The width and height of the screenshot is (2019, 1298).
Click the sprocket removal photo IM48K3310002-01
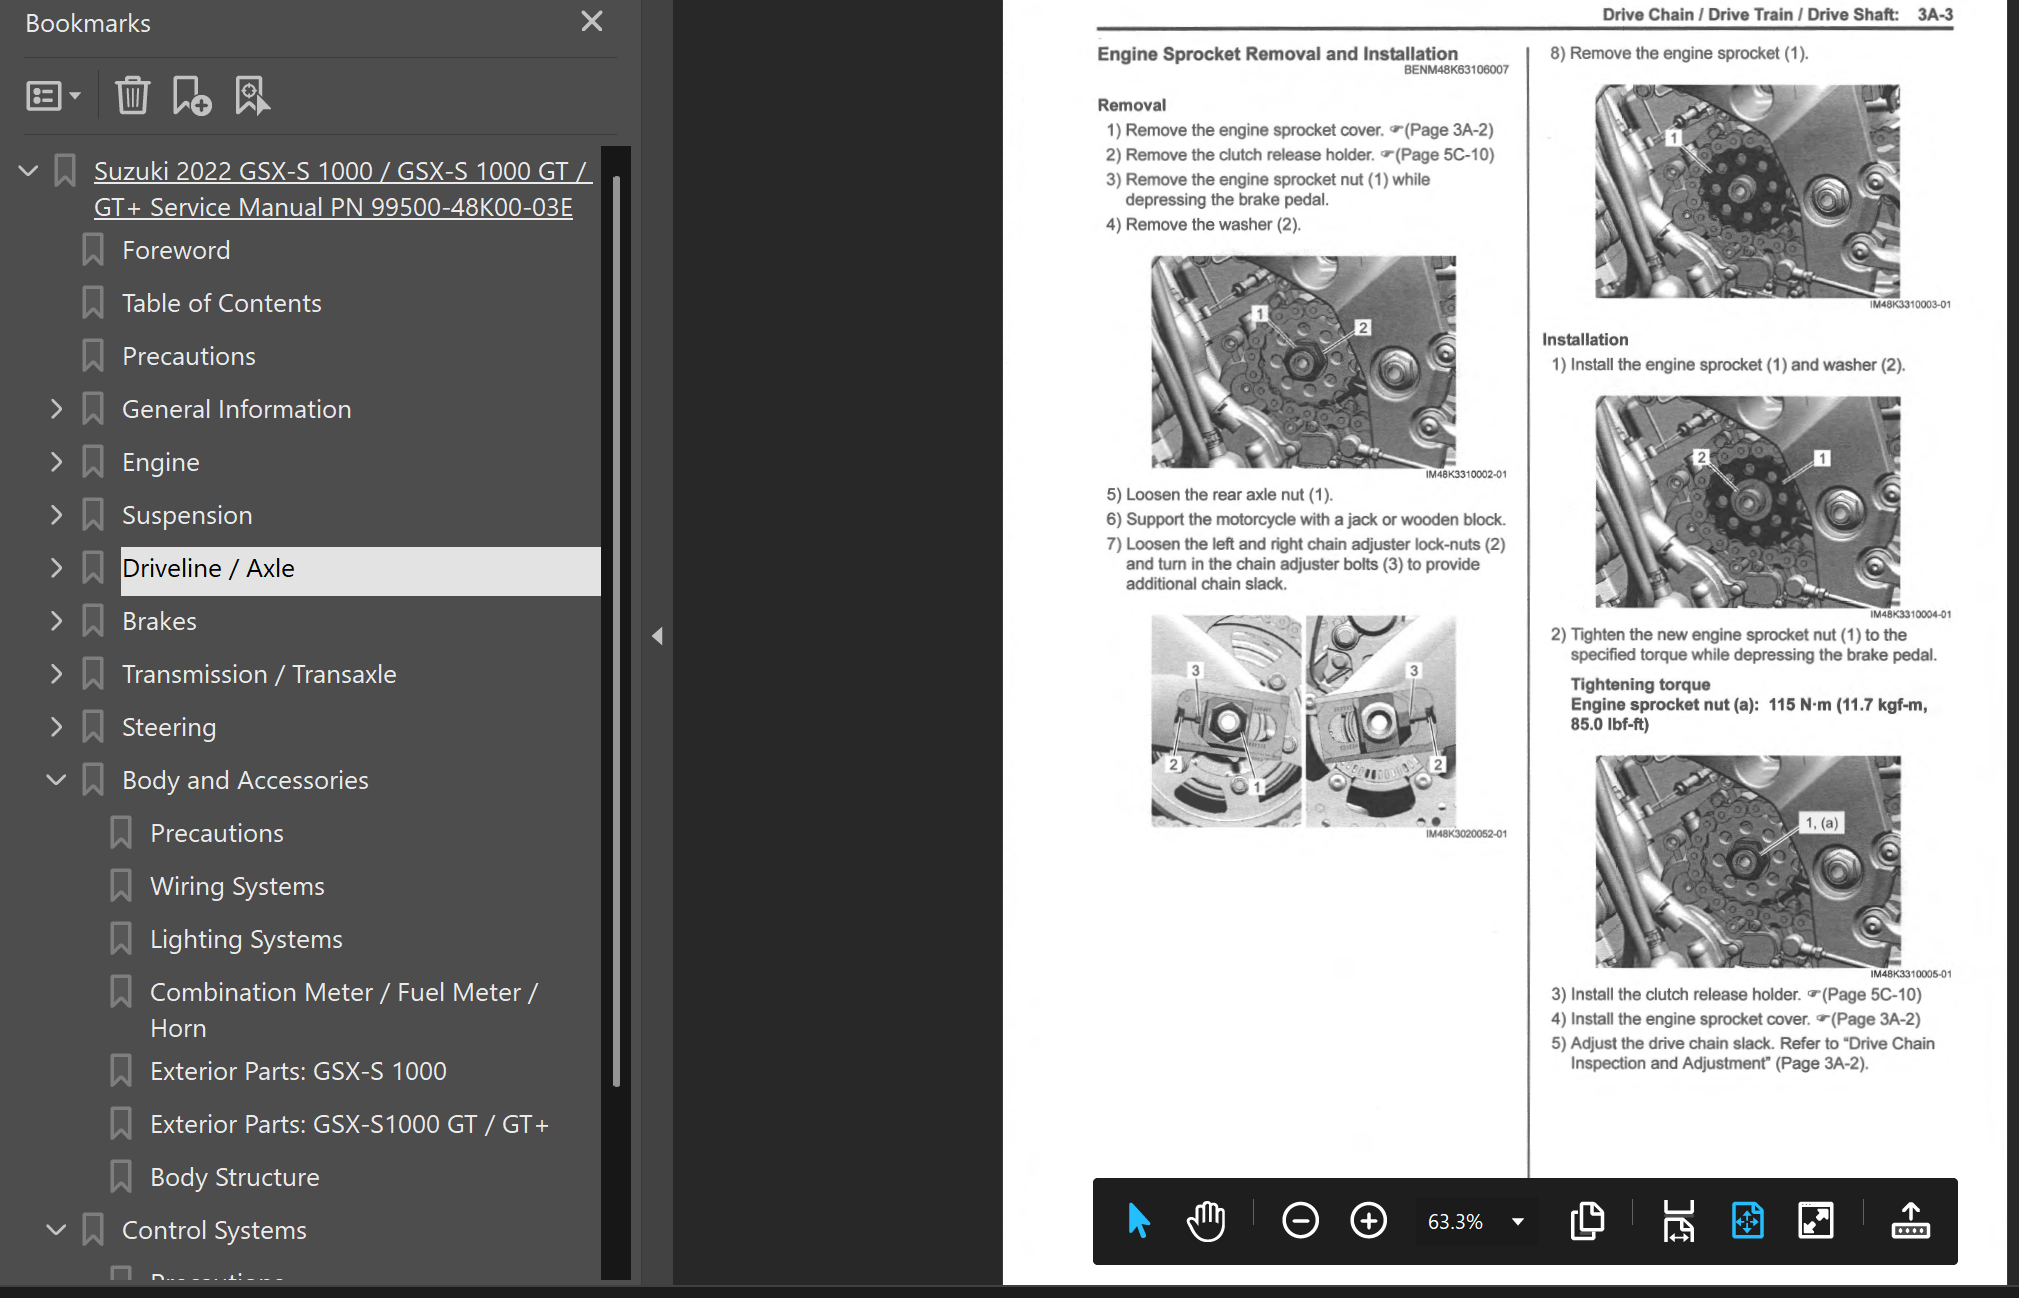tap(1303, 362)
